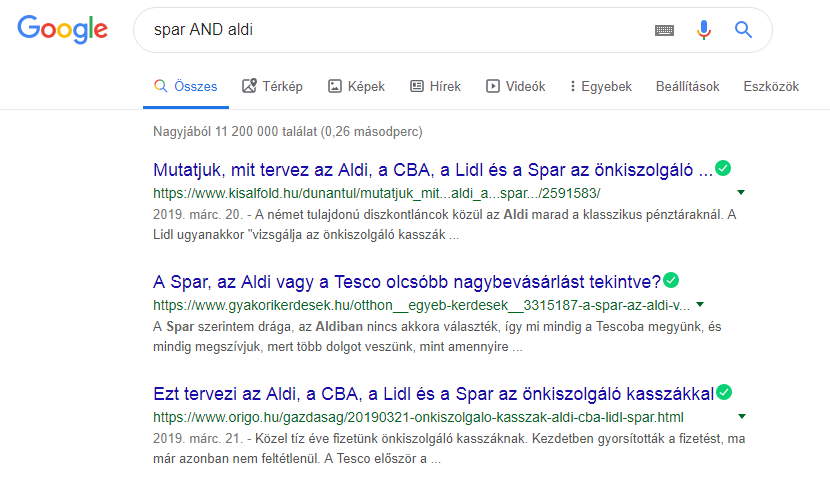This screenshot has width=830, height=486.
Task: Click the origo.hu green URL
Action: (418, 418)
